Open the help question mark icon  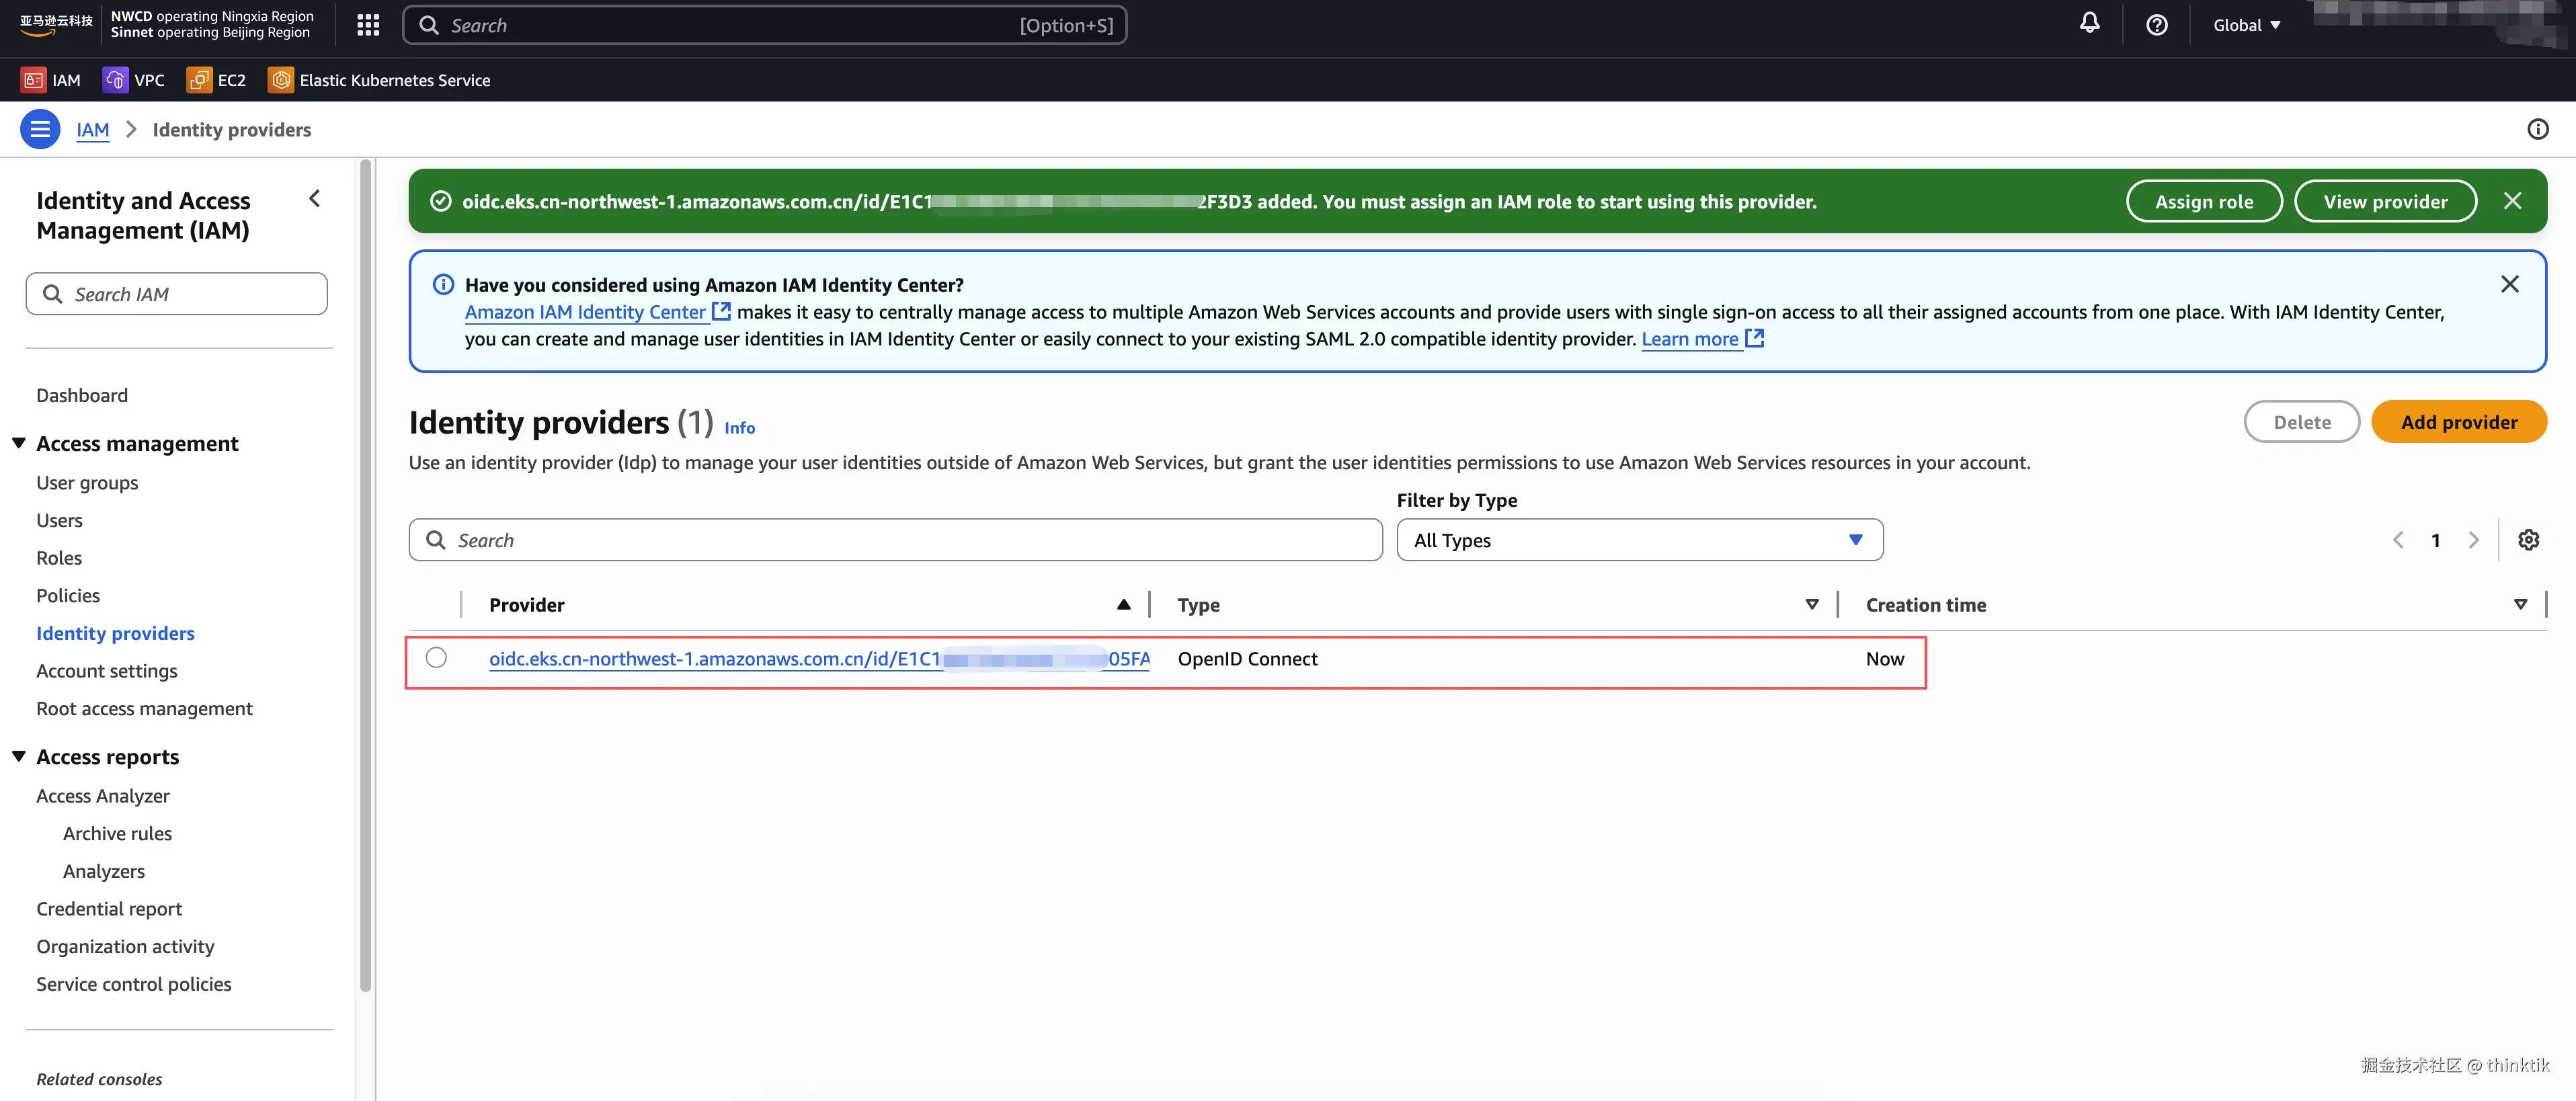(x=2156, y=25)
